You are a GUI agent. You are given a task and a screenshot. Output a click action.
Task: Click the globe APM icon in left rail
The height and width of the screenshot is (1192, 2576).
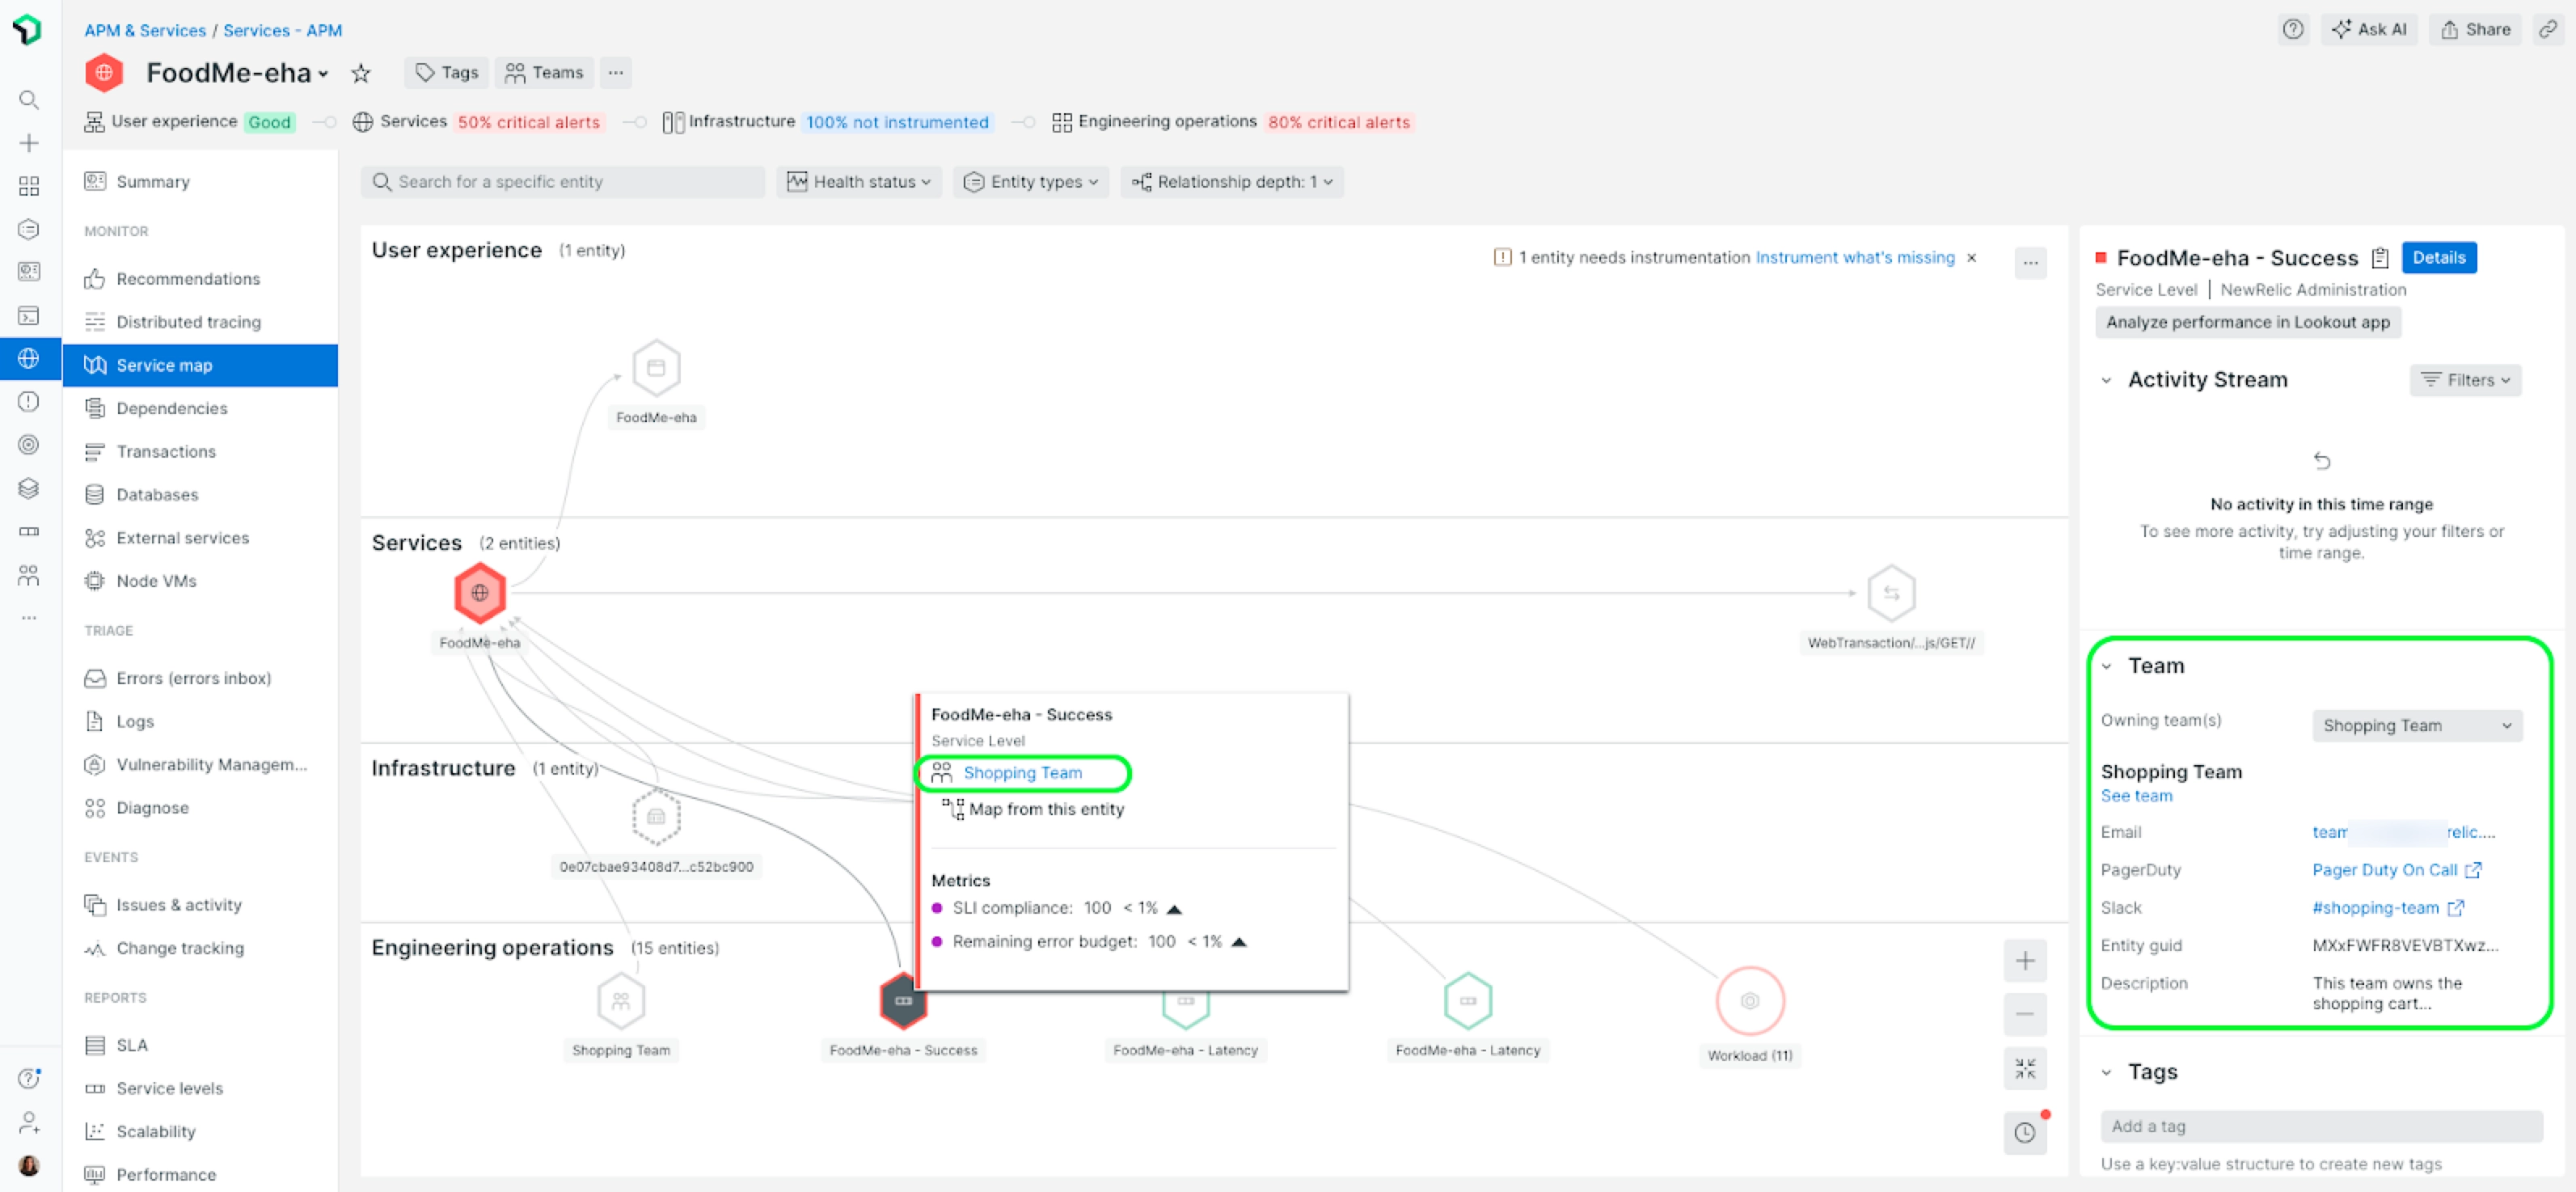click(29, 358)
